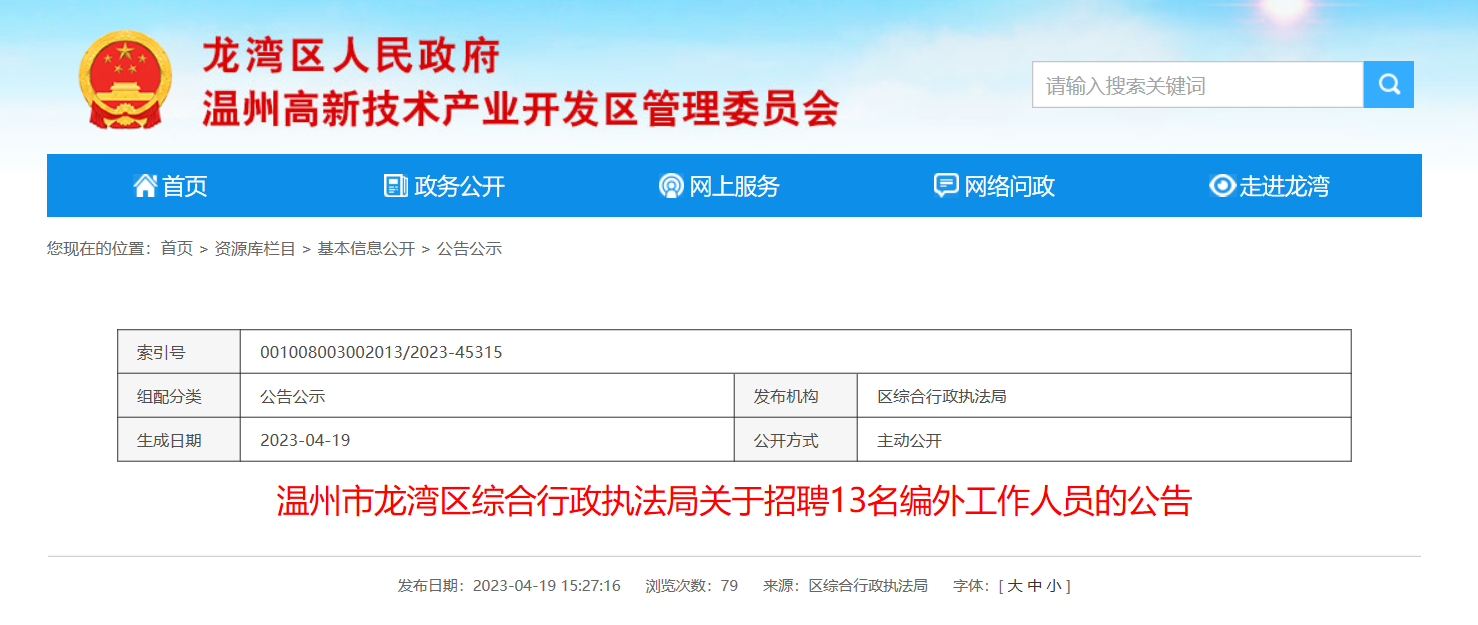Click 公告公示 breadcrumb link
The height and width of the screenshot is (625, 1478).
[x=469, y=249]
